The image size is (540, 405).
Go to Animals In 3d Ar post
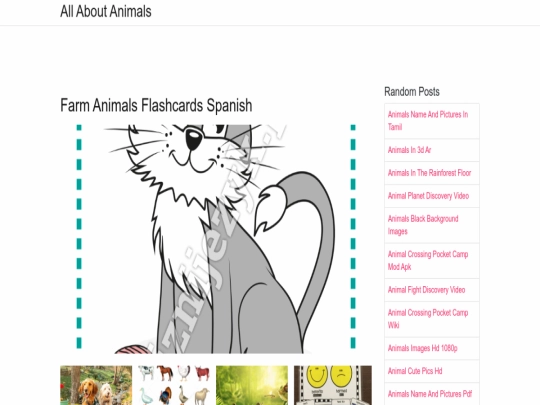click(x=409, y=150)
